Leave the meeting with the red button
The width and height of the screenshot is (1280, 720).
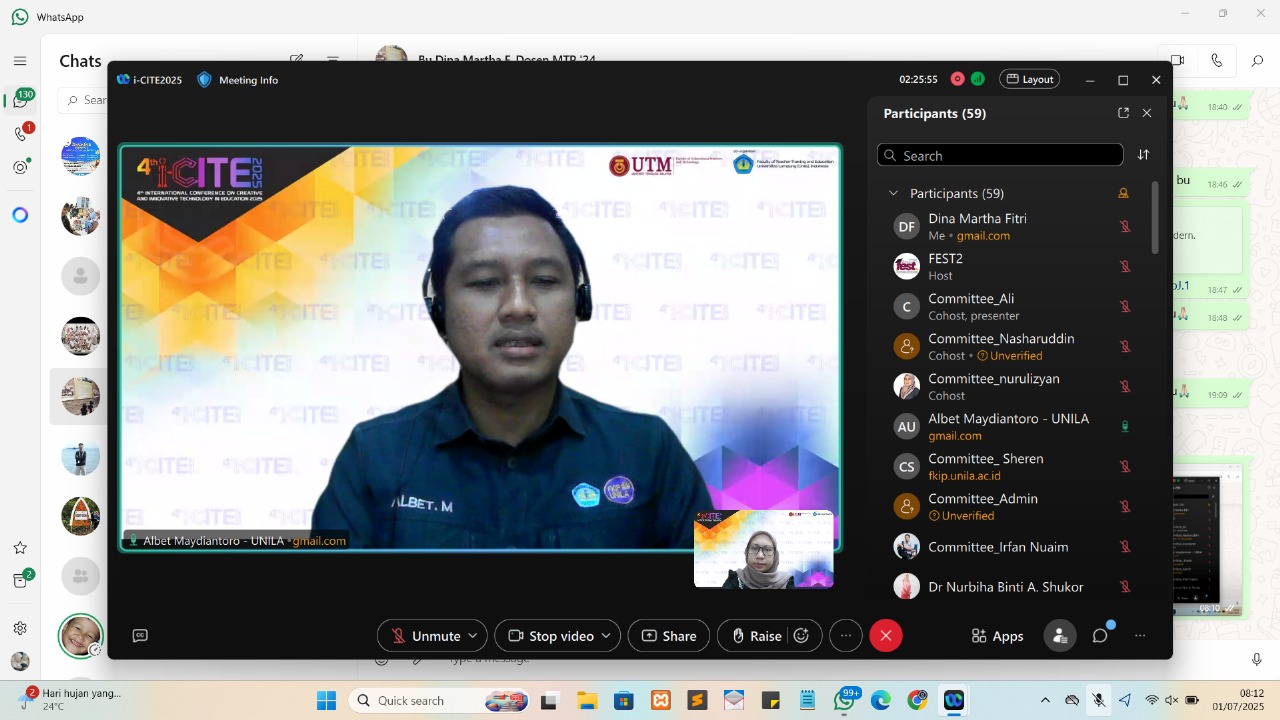click(885, 635)
